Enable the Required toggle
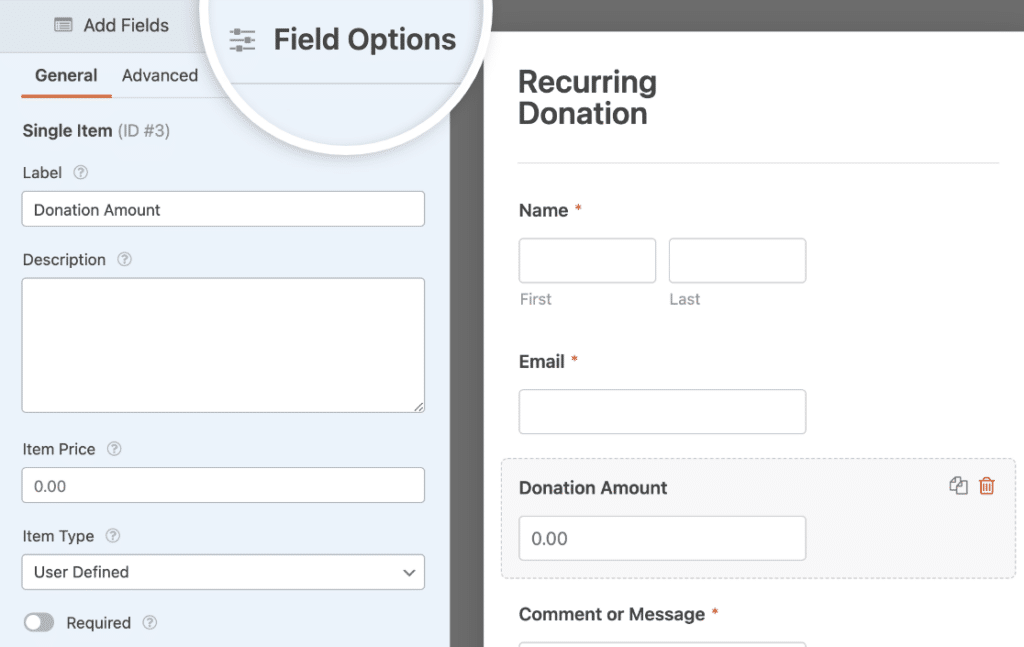Image resolution: width=1024 pixels, height=647 pixels. (x=39, y=622)
